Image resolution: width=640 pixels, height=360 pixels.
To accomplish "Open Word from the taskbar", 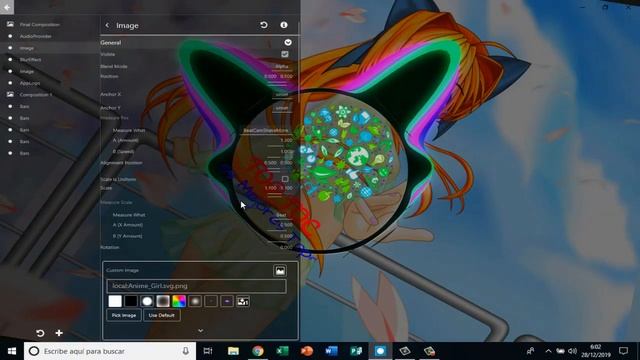I will (331, 351).
